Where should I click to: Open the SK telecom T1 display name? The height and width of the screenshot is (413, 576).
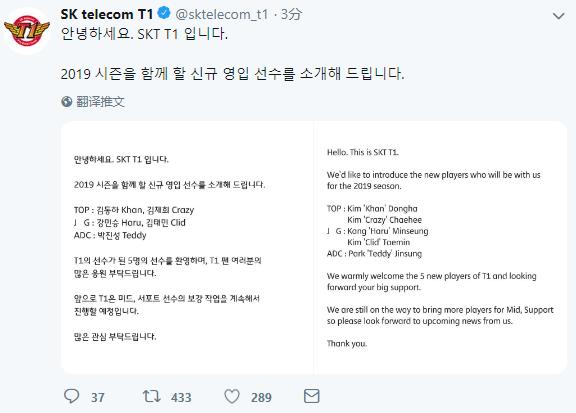[107, 14]
